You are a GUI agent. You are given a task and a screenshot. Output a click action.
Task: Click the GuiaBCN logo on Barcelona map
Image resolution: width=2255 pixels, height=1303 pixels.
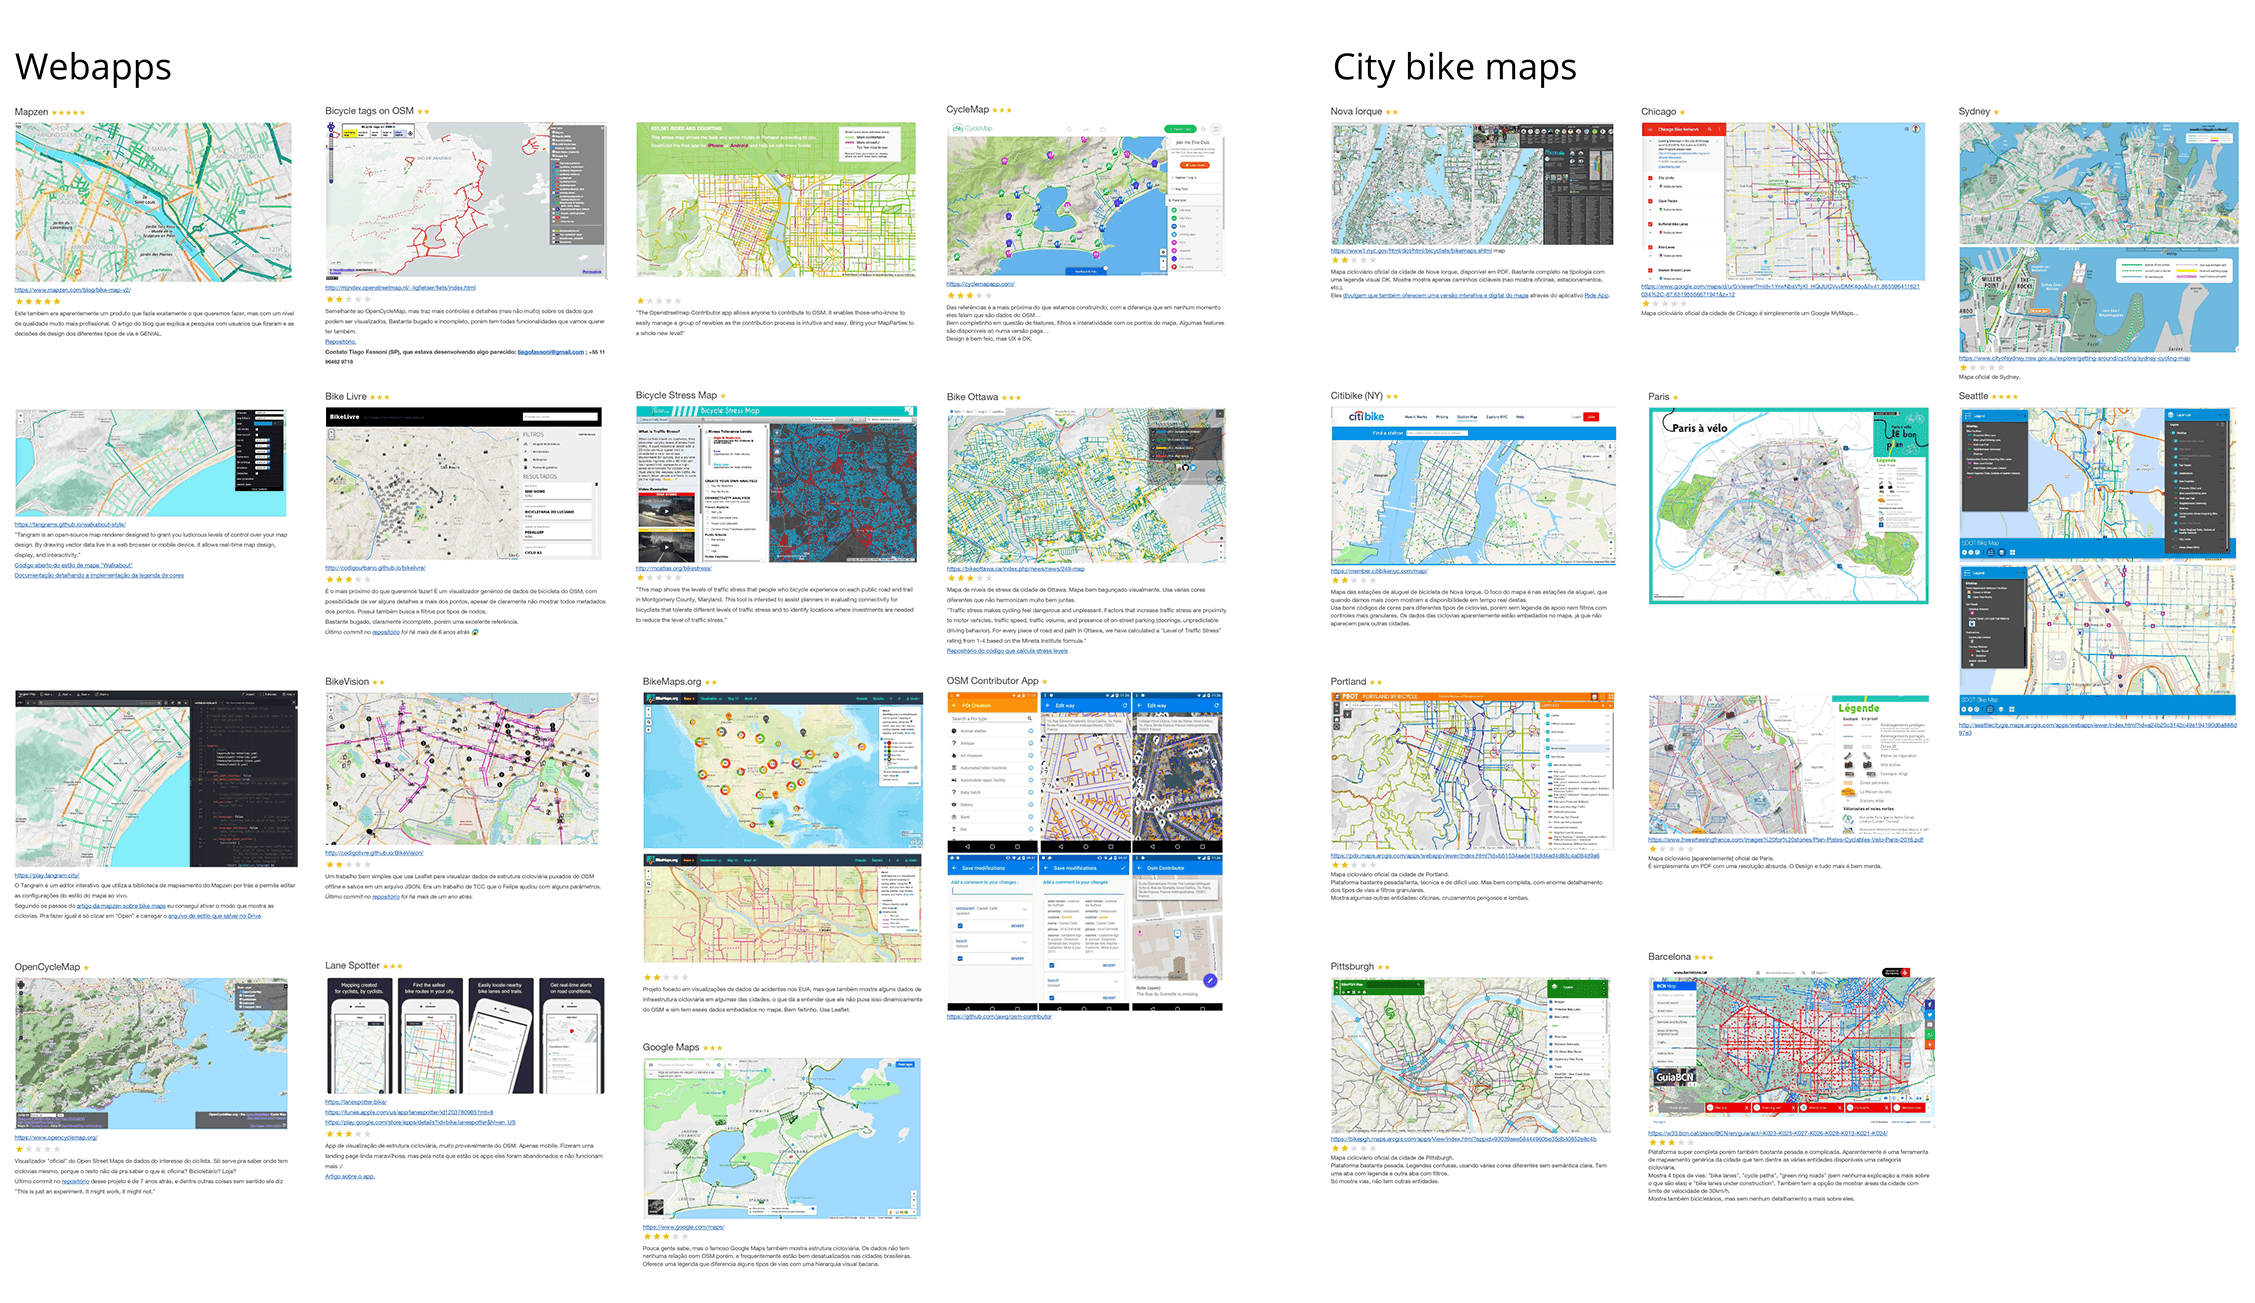point(1674,1077)
